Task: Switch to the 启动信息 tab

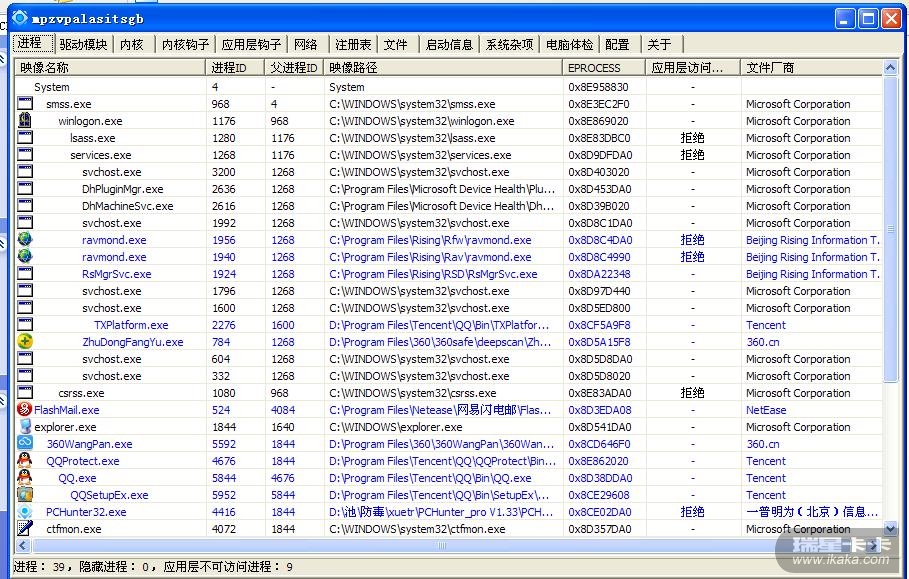Action: [449, 44]
